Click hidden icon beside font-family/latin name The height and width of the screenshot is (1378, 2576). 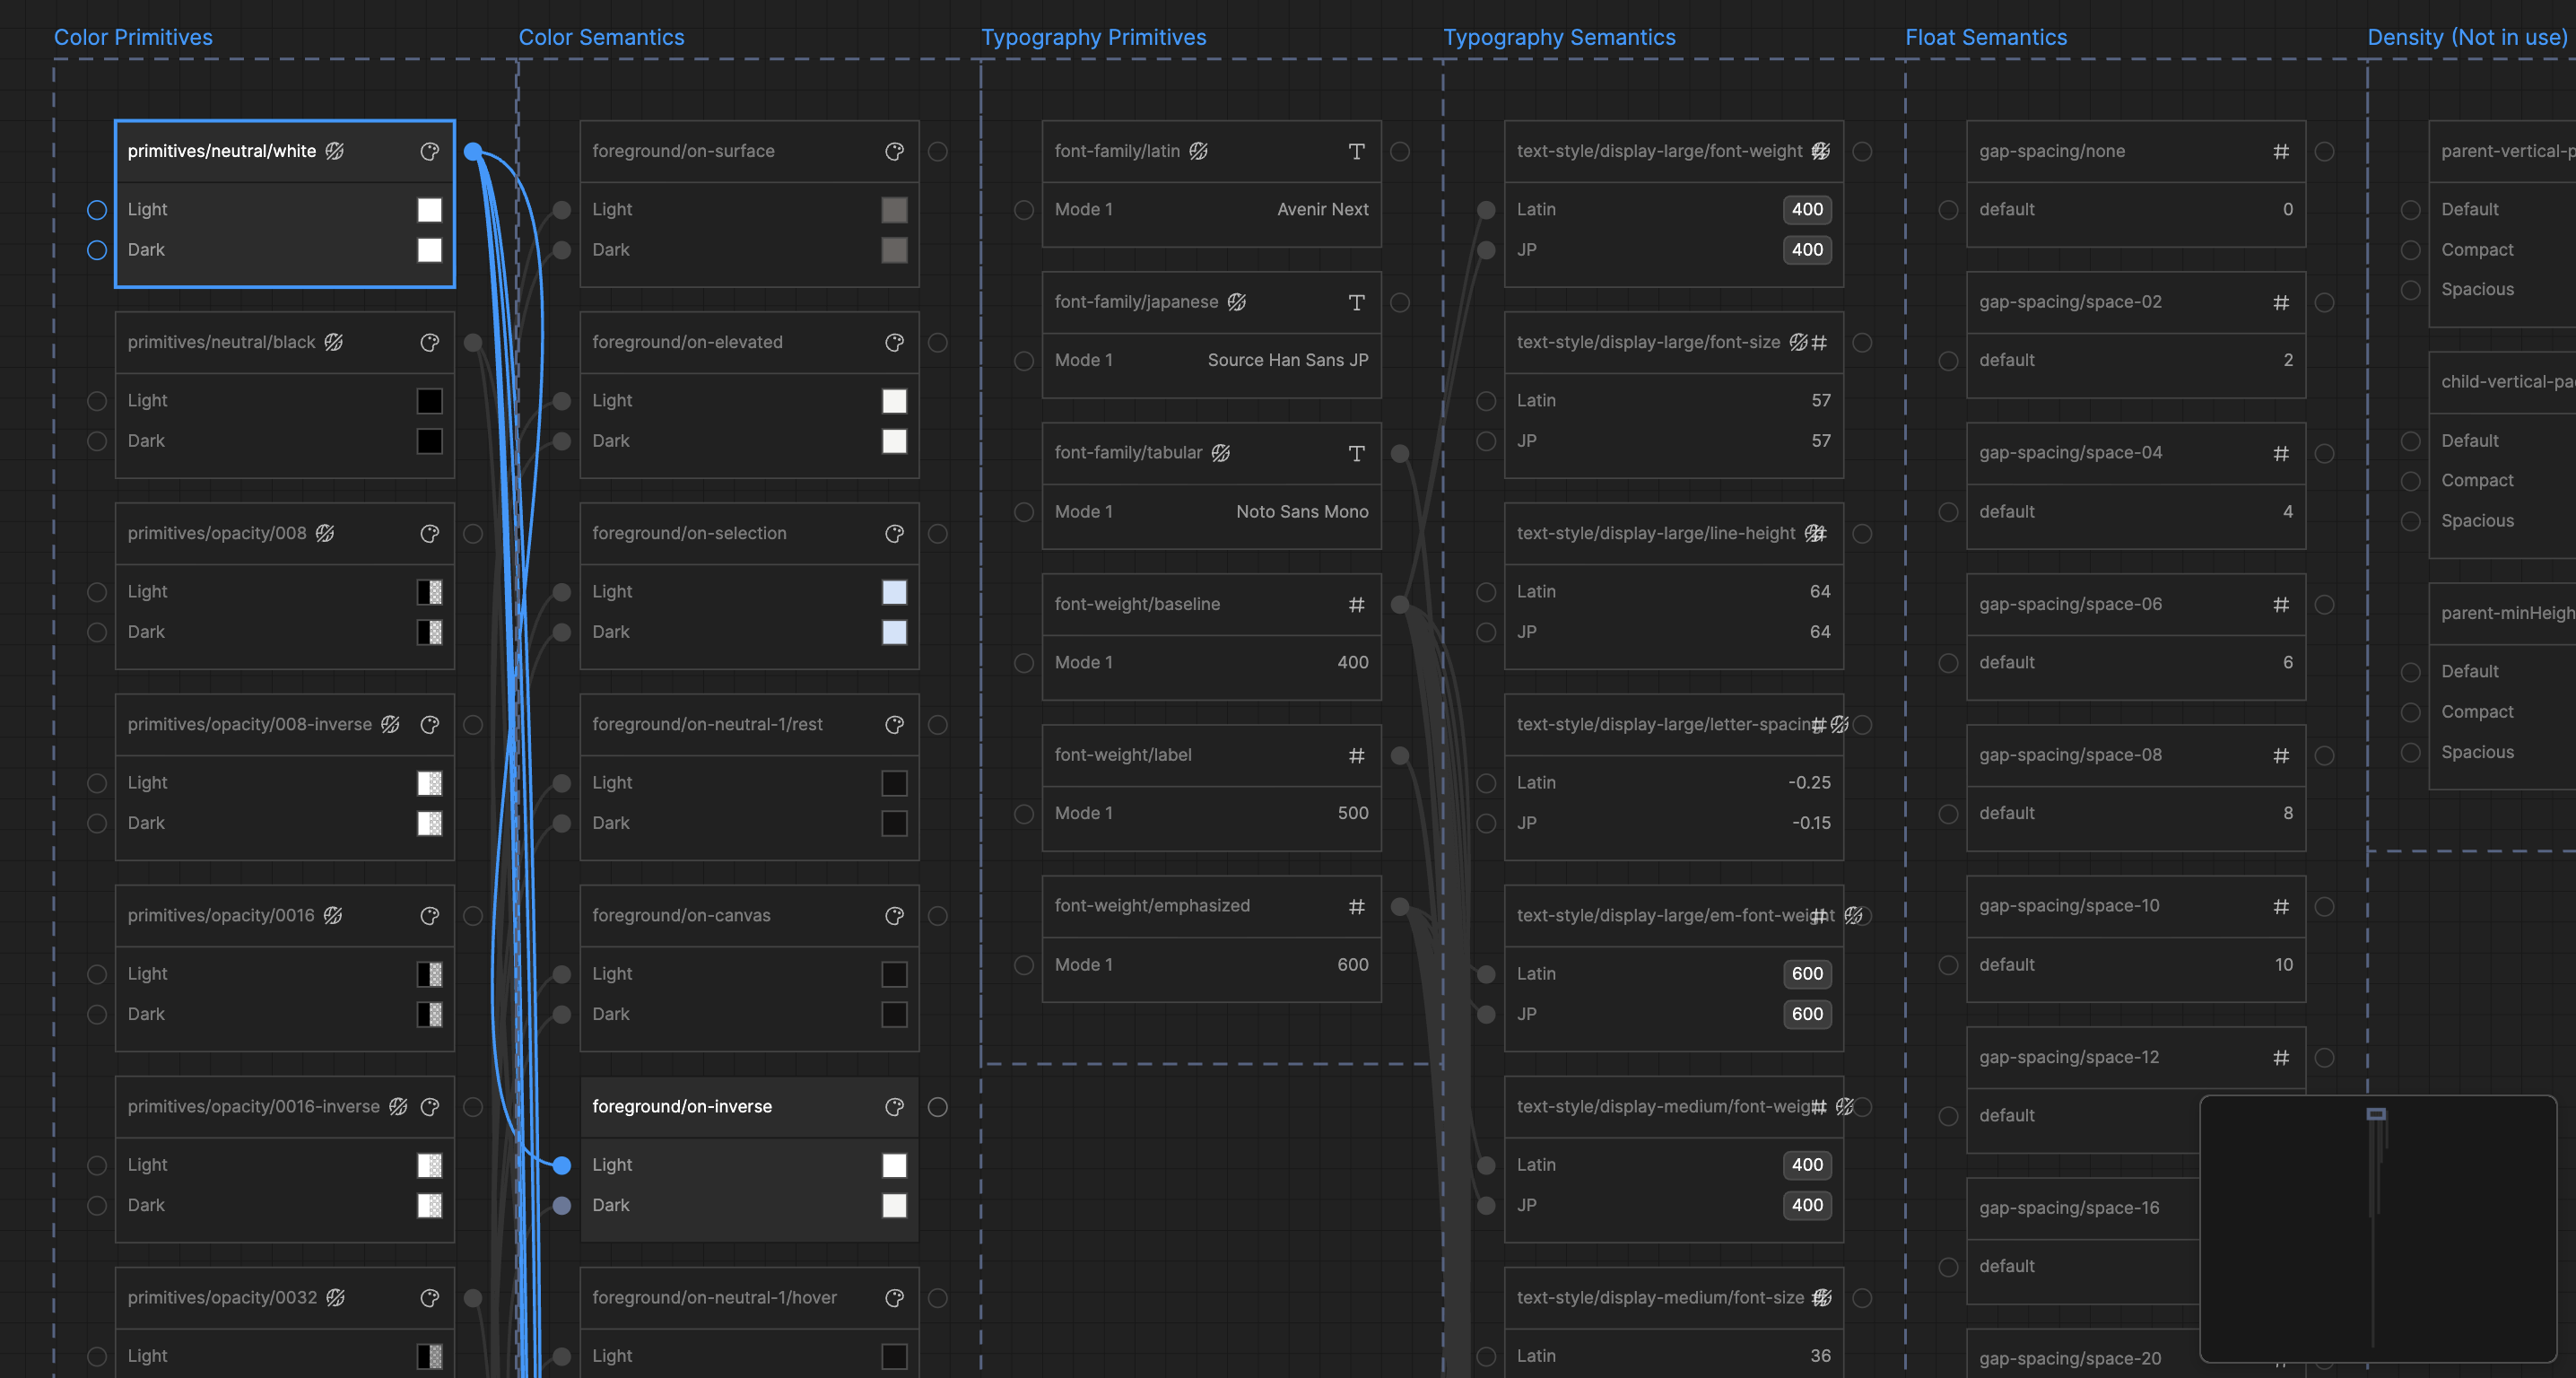point(1199,151)
